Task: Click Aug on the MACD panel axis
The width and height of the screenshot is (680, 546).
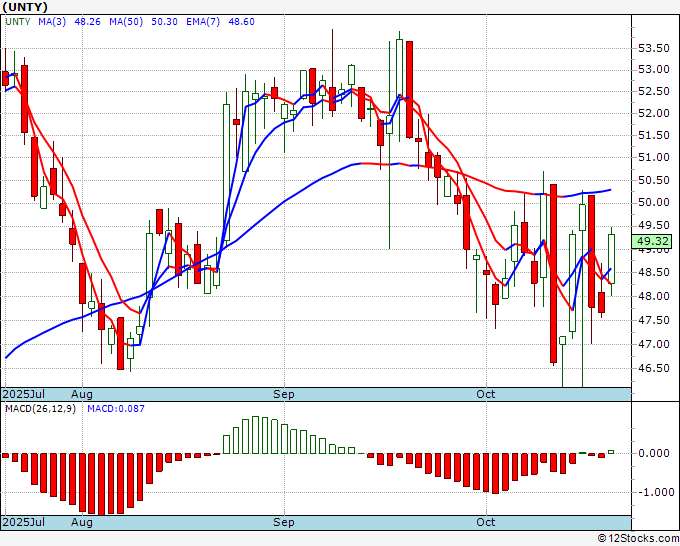Action: coord(82,522)
